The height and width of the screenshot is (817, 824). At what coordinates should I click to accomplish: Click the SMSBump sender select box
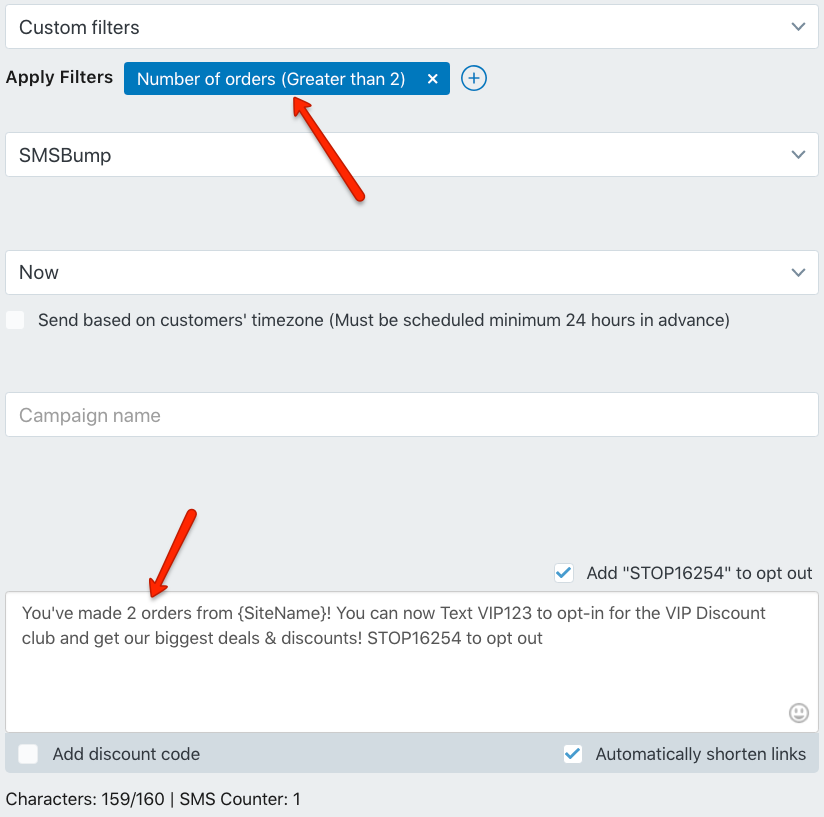(x=412, y=154)
